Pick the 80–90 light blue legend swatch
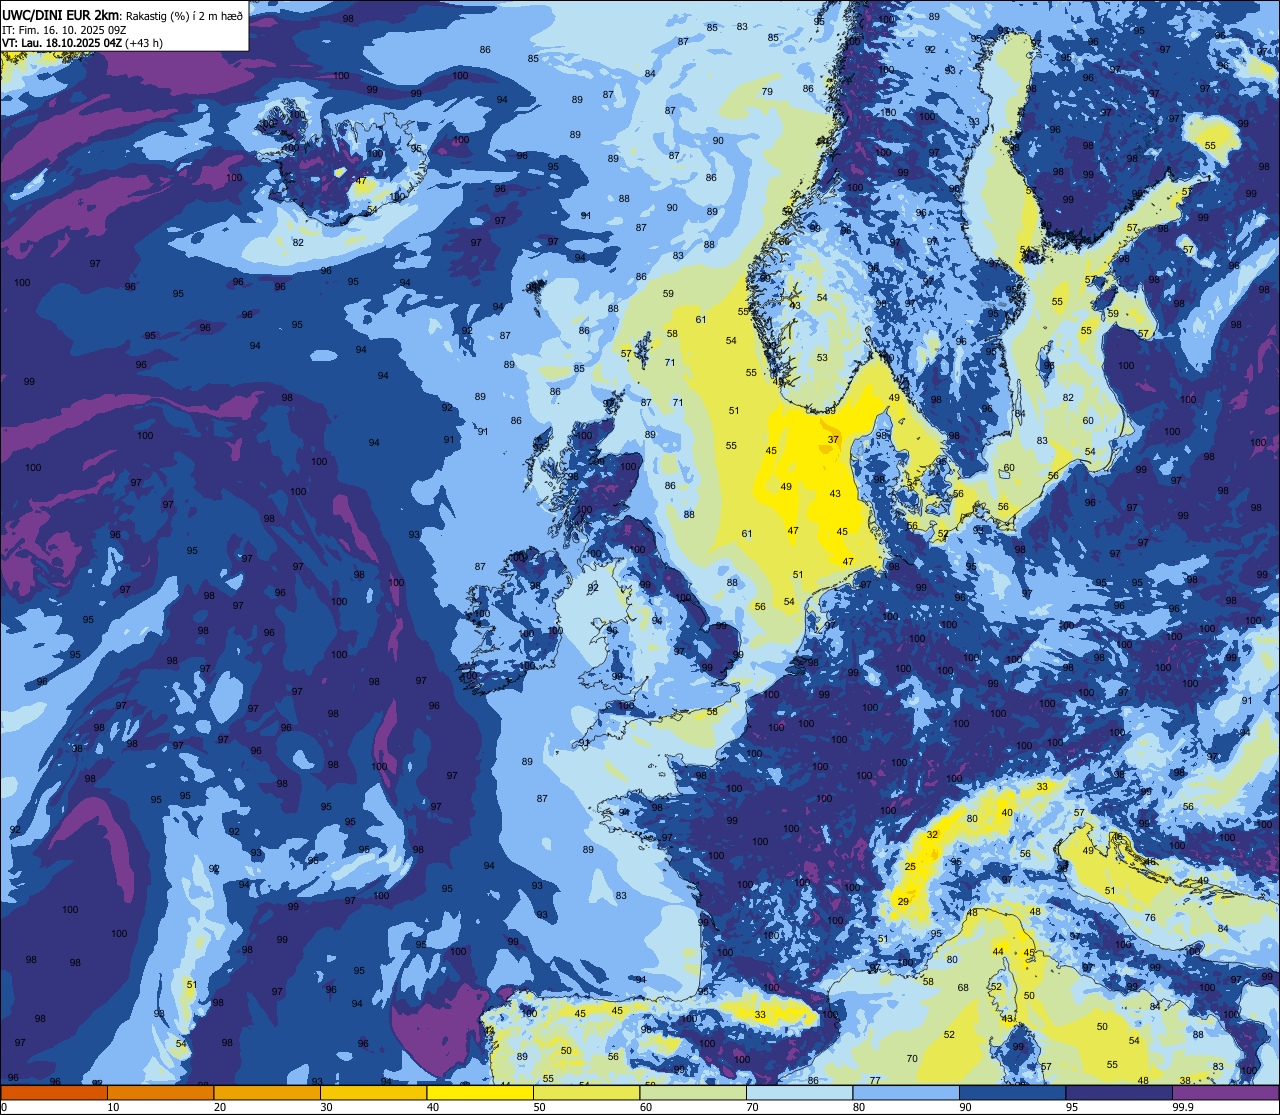Screen dimensions: 1280x1115 point(906,1093)
